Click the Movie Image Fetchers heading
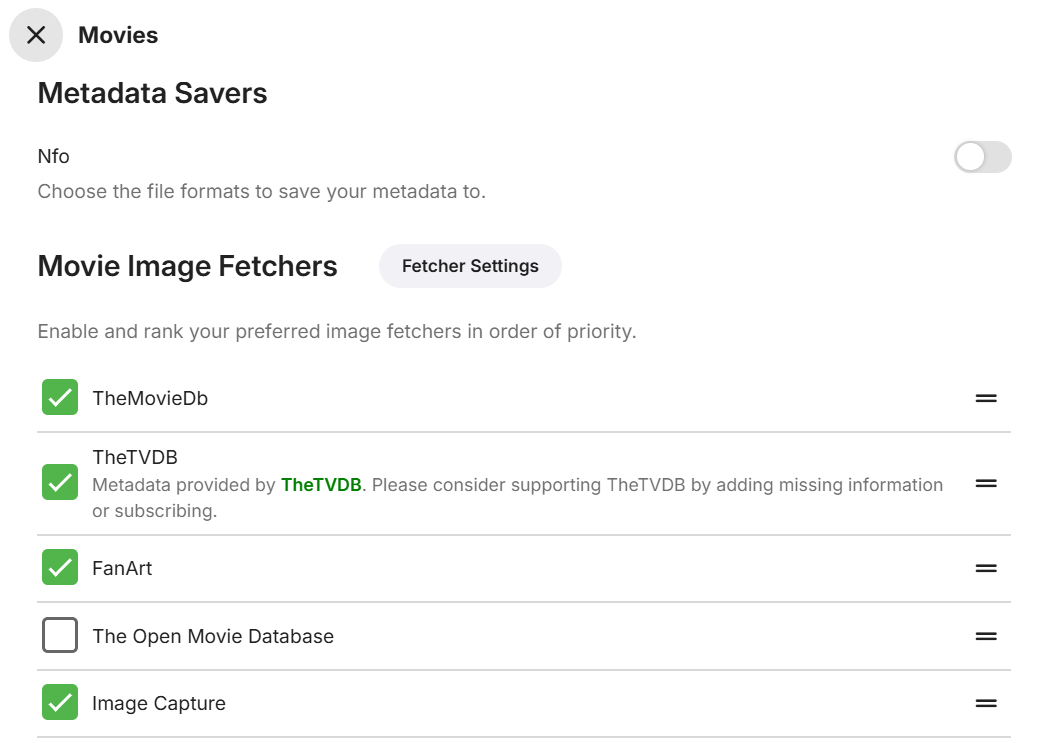1049x743 pixels. (x=187, y=266)
